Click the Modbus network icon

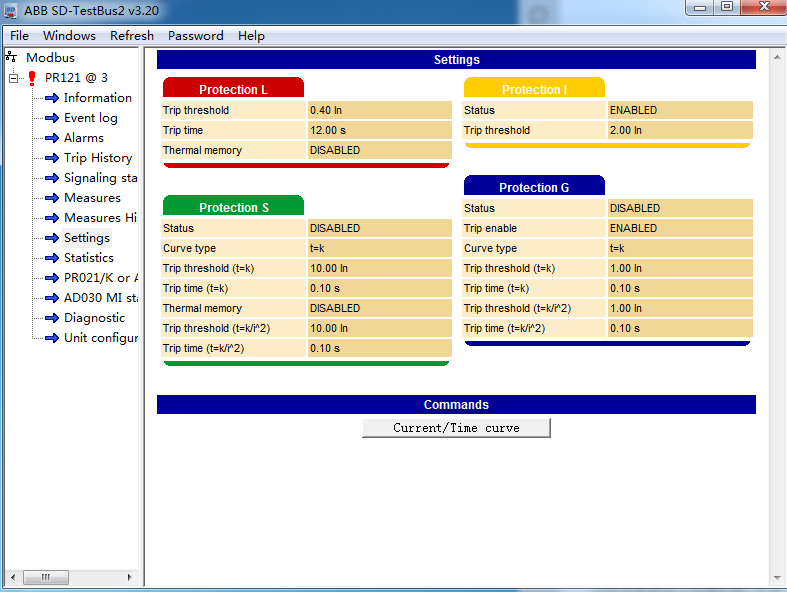coord(11,56)
